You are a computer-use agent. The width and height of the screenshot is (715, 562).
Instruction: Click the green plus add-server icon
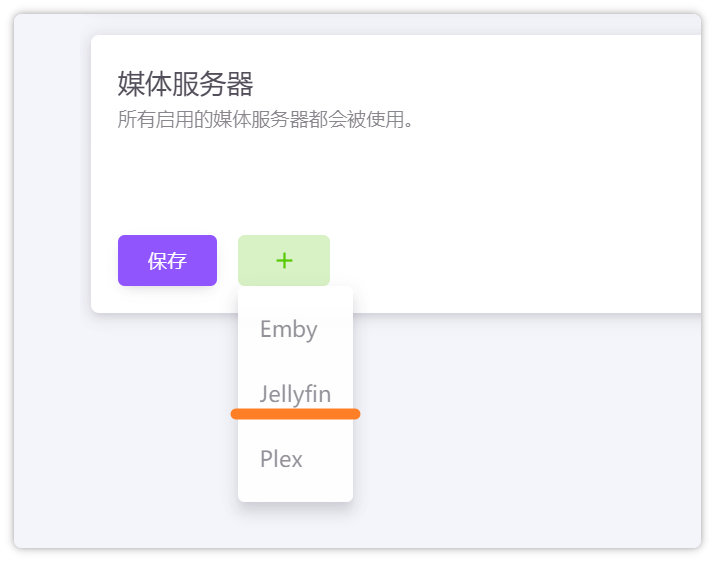point(284,261)
